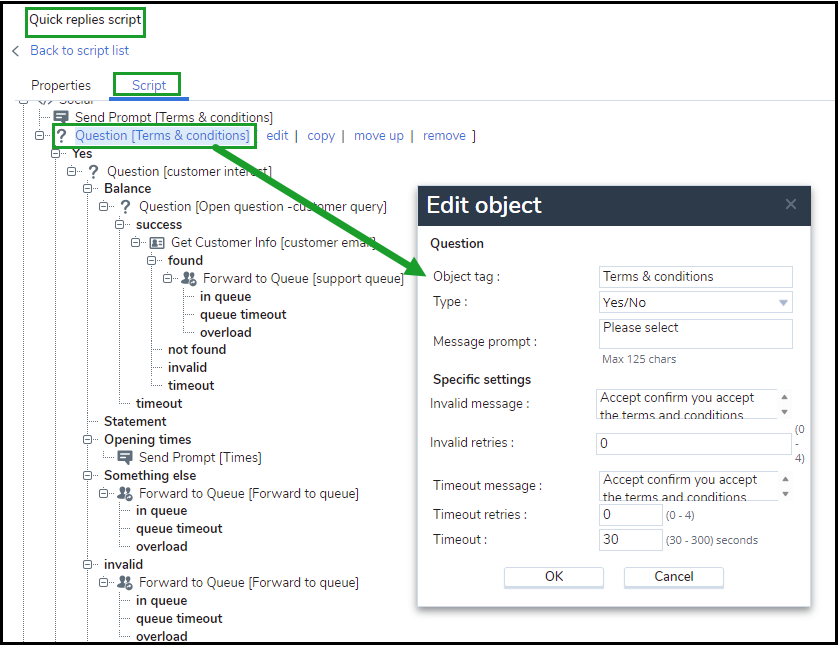Collapse the Balance branch

tap(88, 189)
